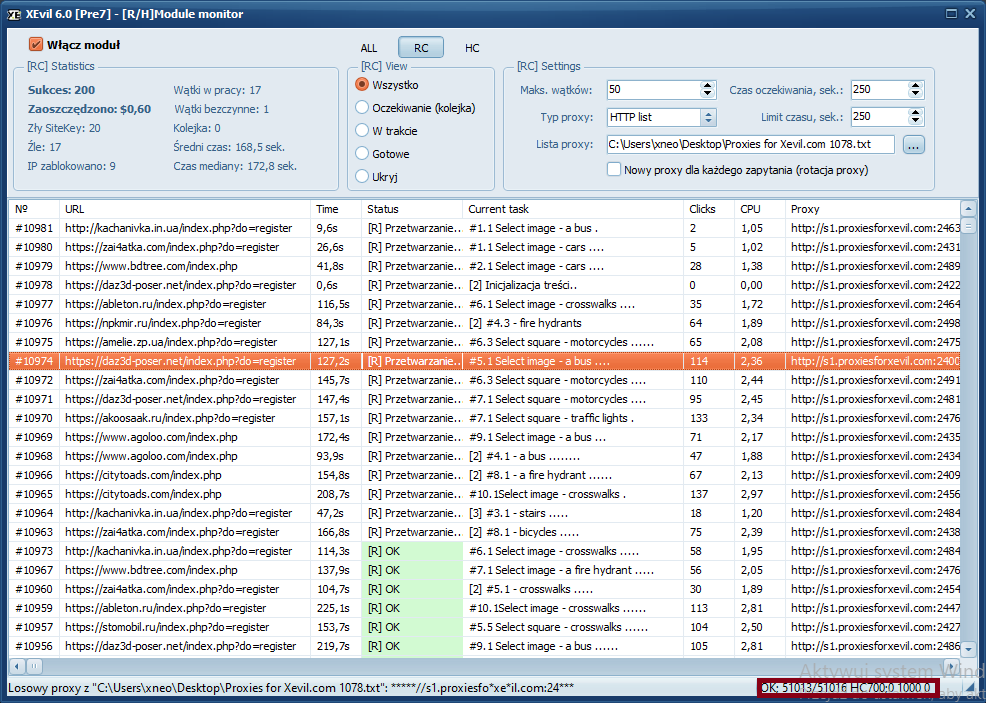Image resolution: width=986 pixels, height=703 pixels.
Task: Click the horizontal scroll-left arrow
Action: tap(17, 665)
